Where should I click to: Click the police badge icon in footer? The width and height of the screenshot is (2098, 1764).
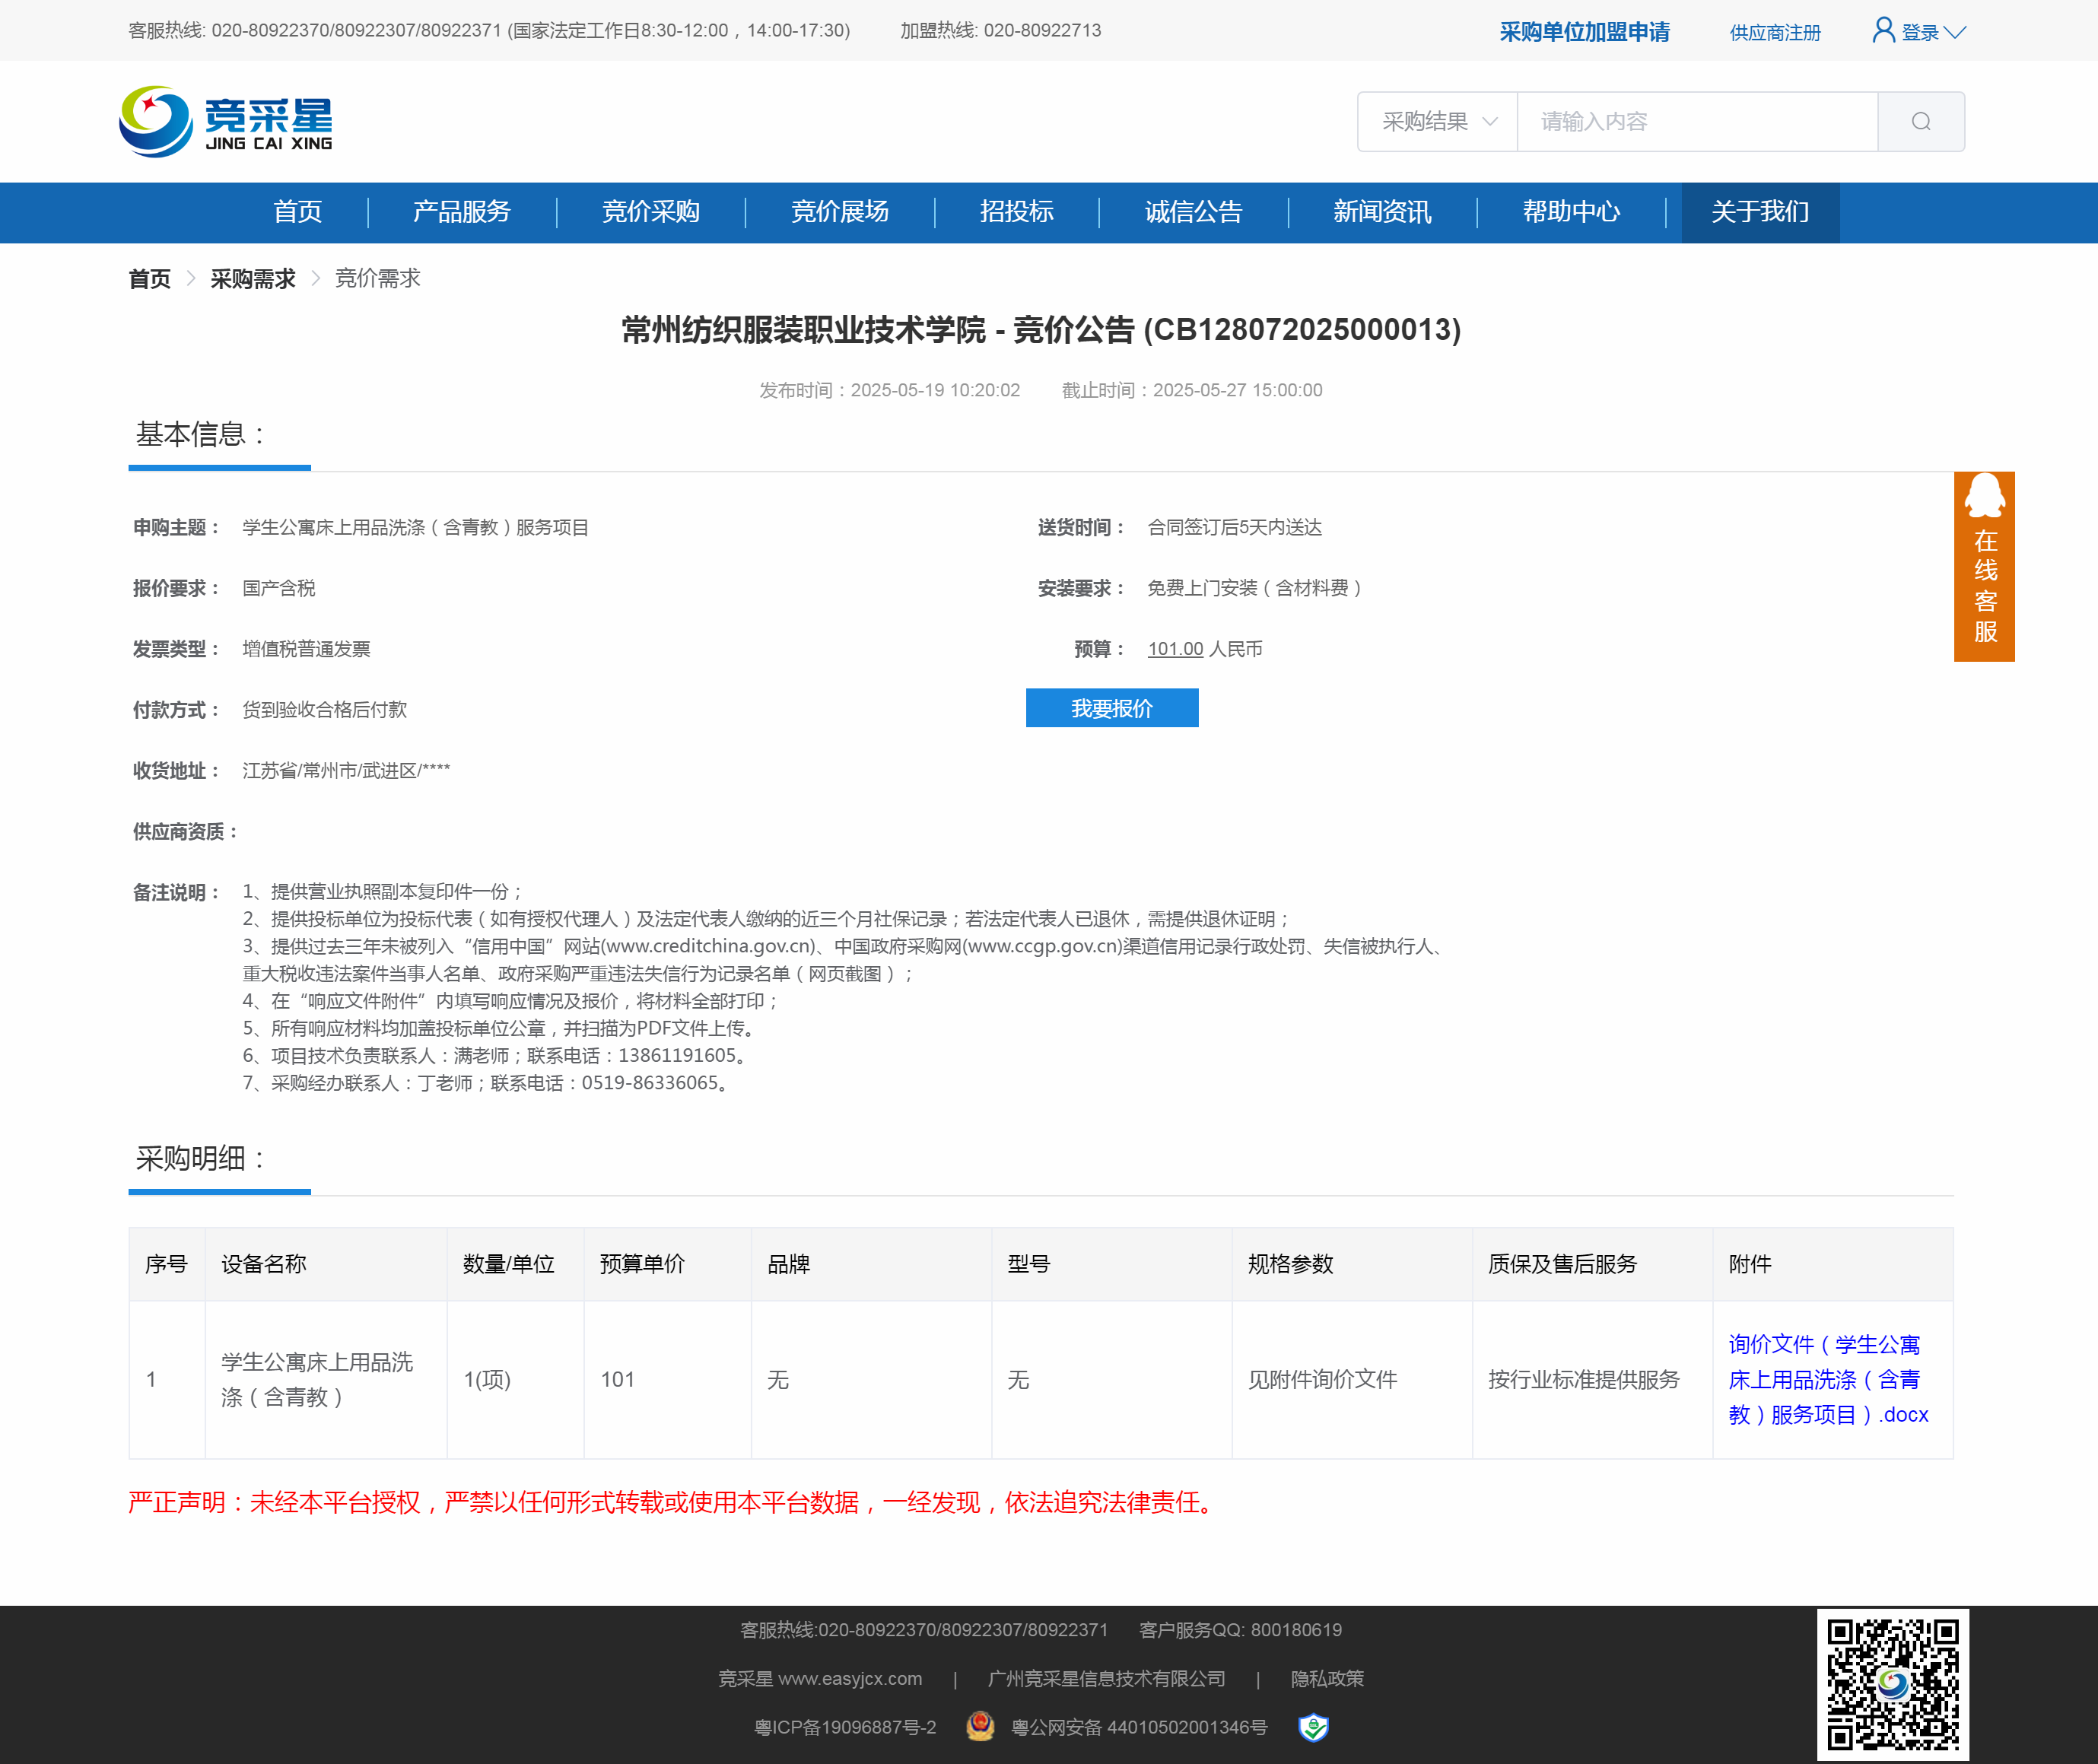click(x=980, y=1726)
